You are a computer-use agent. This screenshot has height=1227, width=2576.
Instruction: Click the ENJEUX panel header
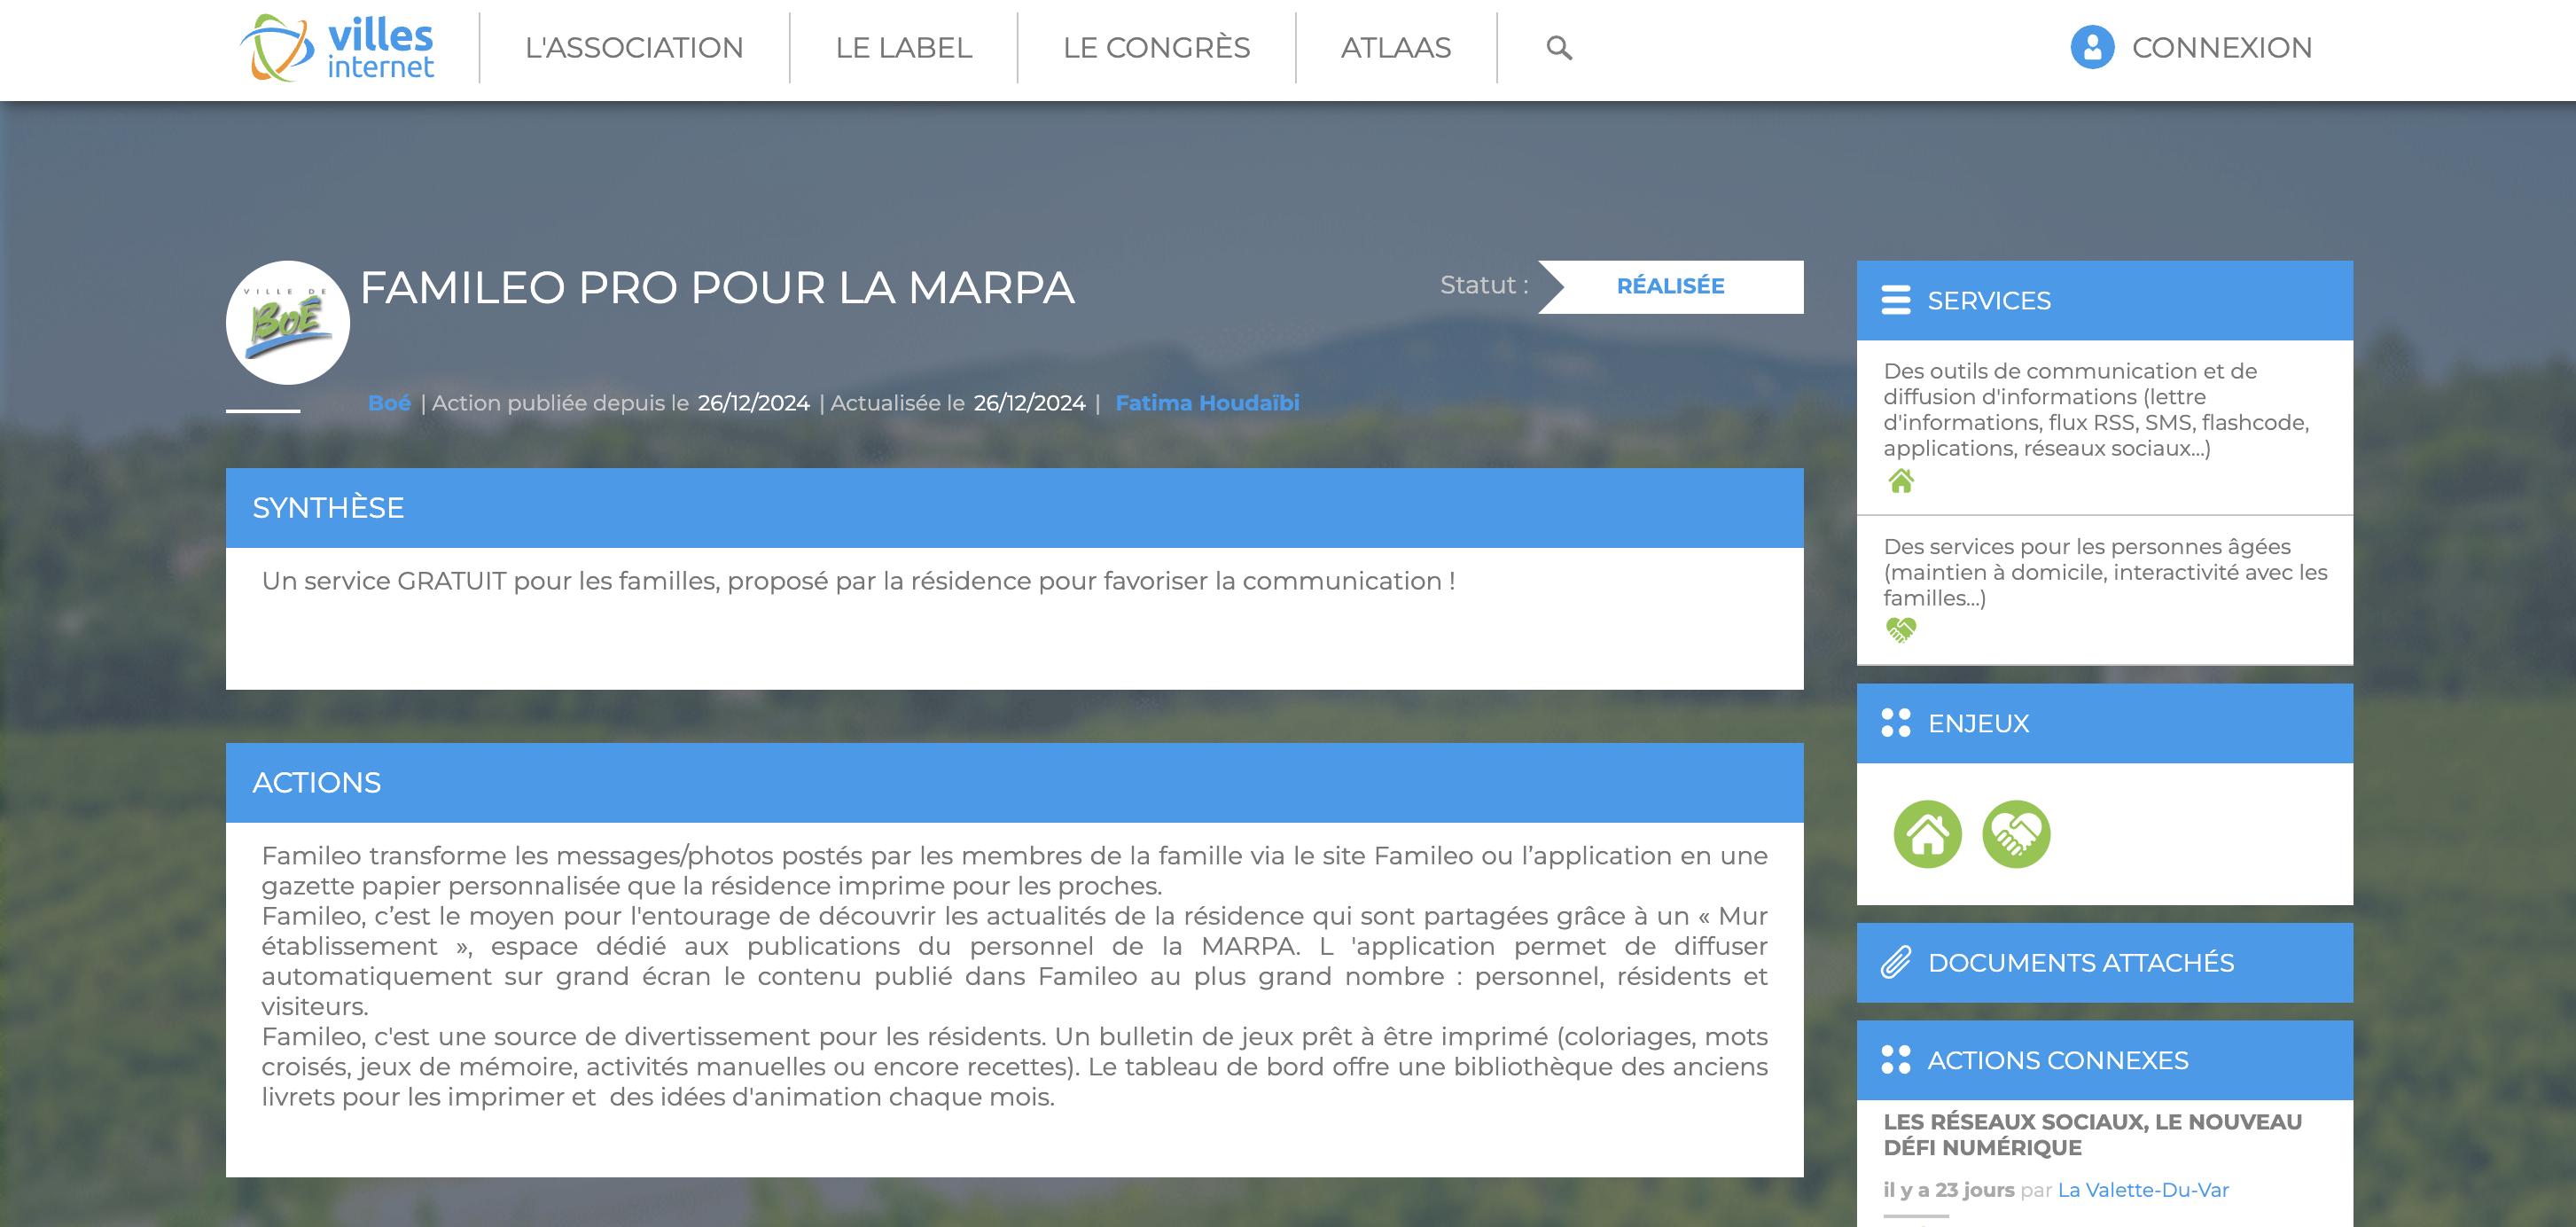2104,723
